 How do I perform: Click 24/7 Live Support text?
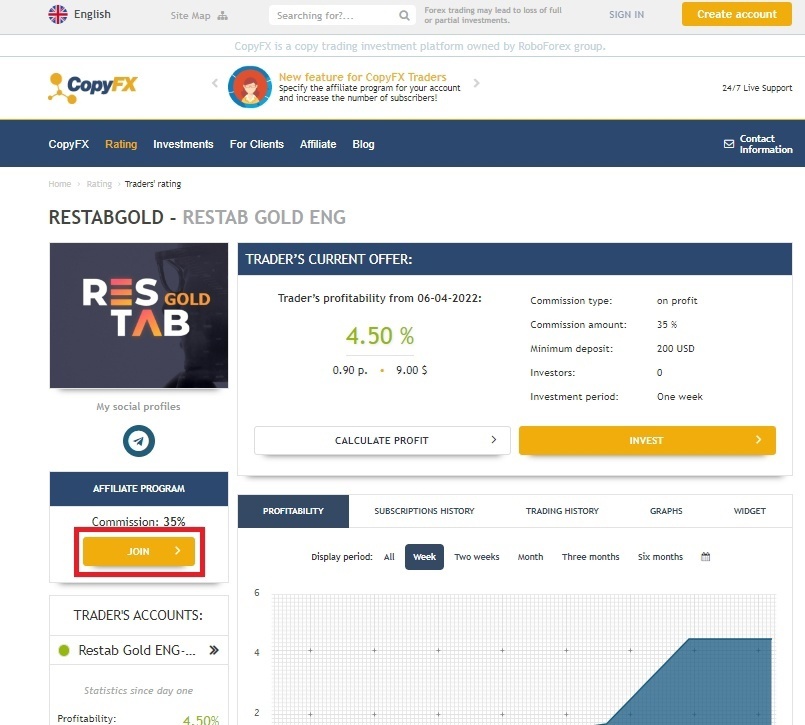[x=757, y=88]
